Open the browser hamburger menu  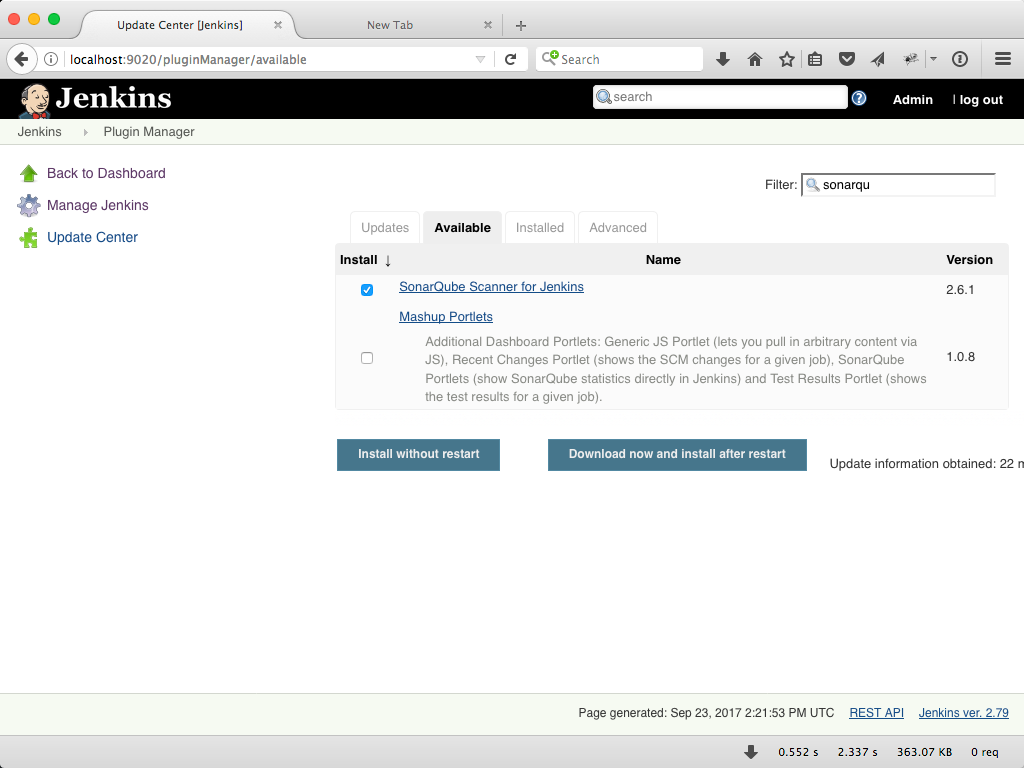coord(1003,59)
